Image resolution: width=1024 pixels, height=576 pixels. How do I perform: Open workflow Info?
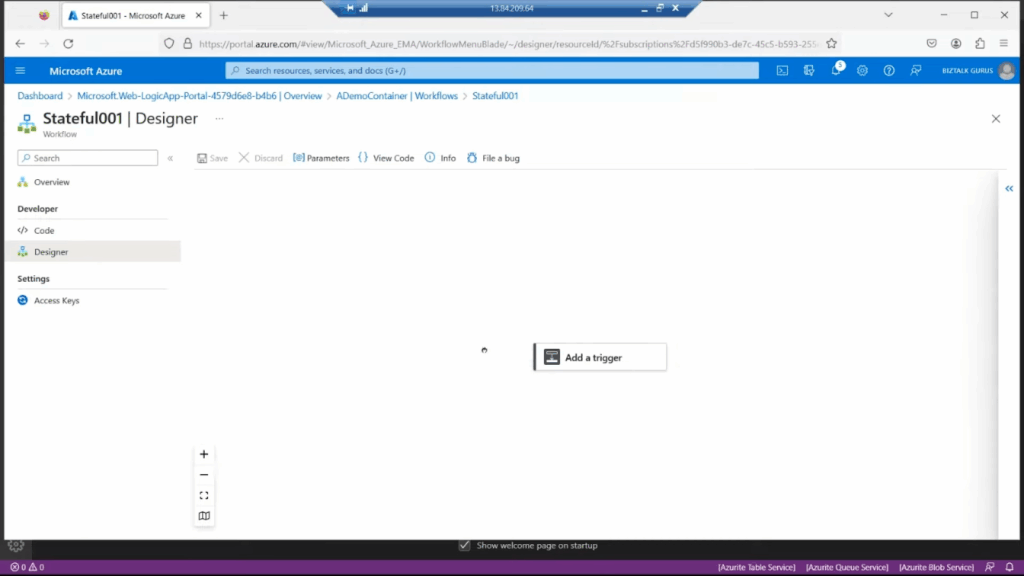440,158
